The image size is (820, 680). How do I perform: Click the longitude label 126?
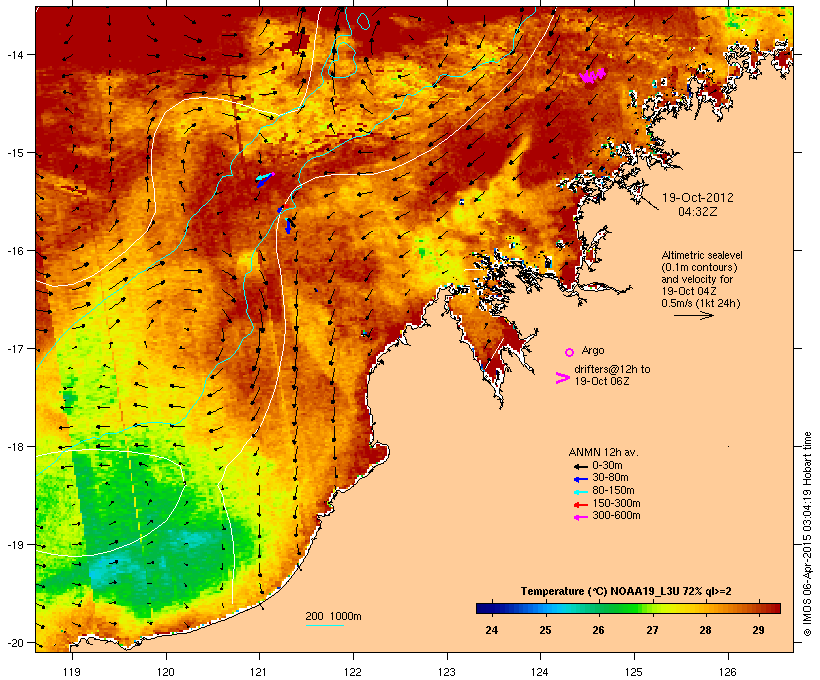(727, 672)
